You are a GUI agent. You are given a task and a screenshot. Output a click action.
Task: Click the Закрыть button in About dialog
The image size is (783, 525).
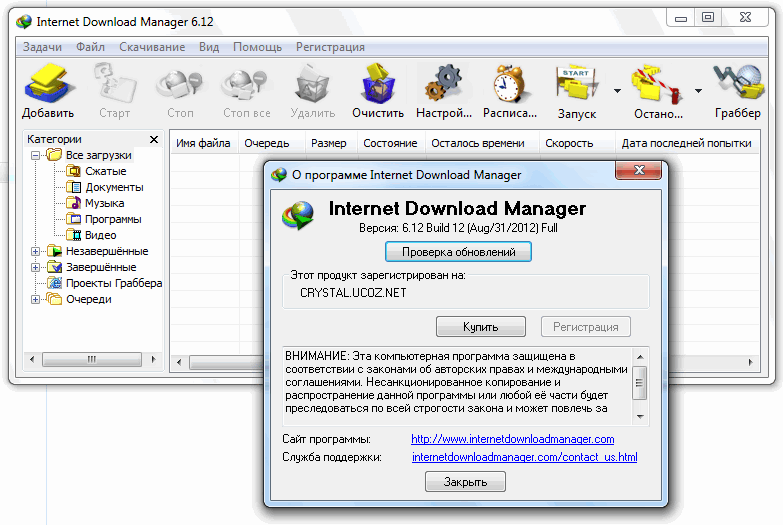pos(465,482)
